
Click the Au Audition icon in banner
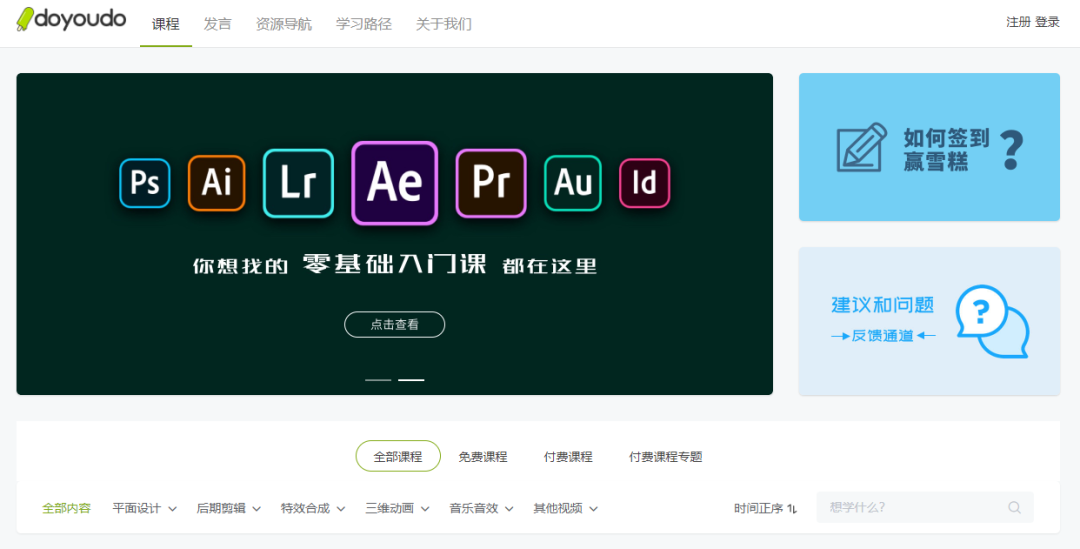tap(573, 183)
